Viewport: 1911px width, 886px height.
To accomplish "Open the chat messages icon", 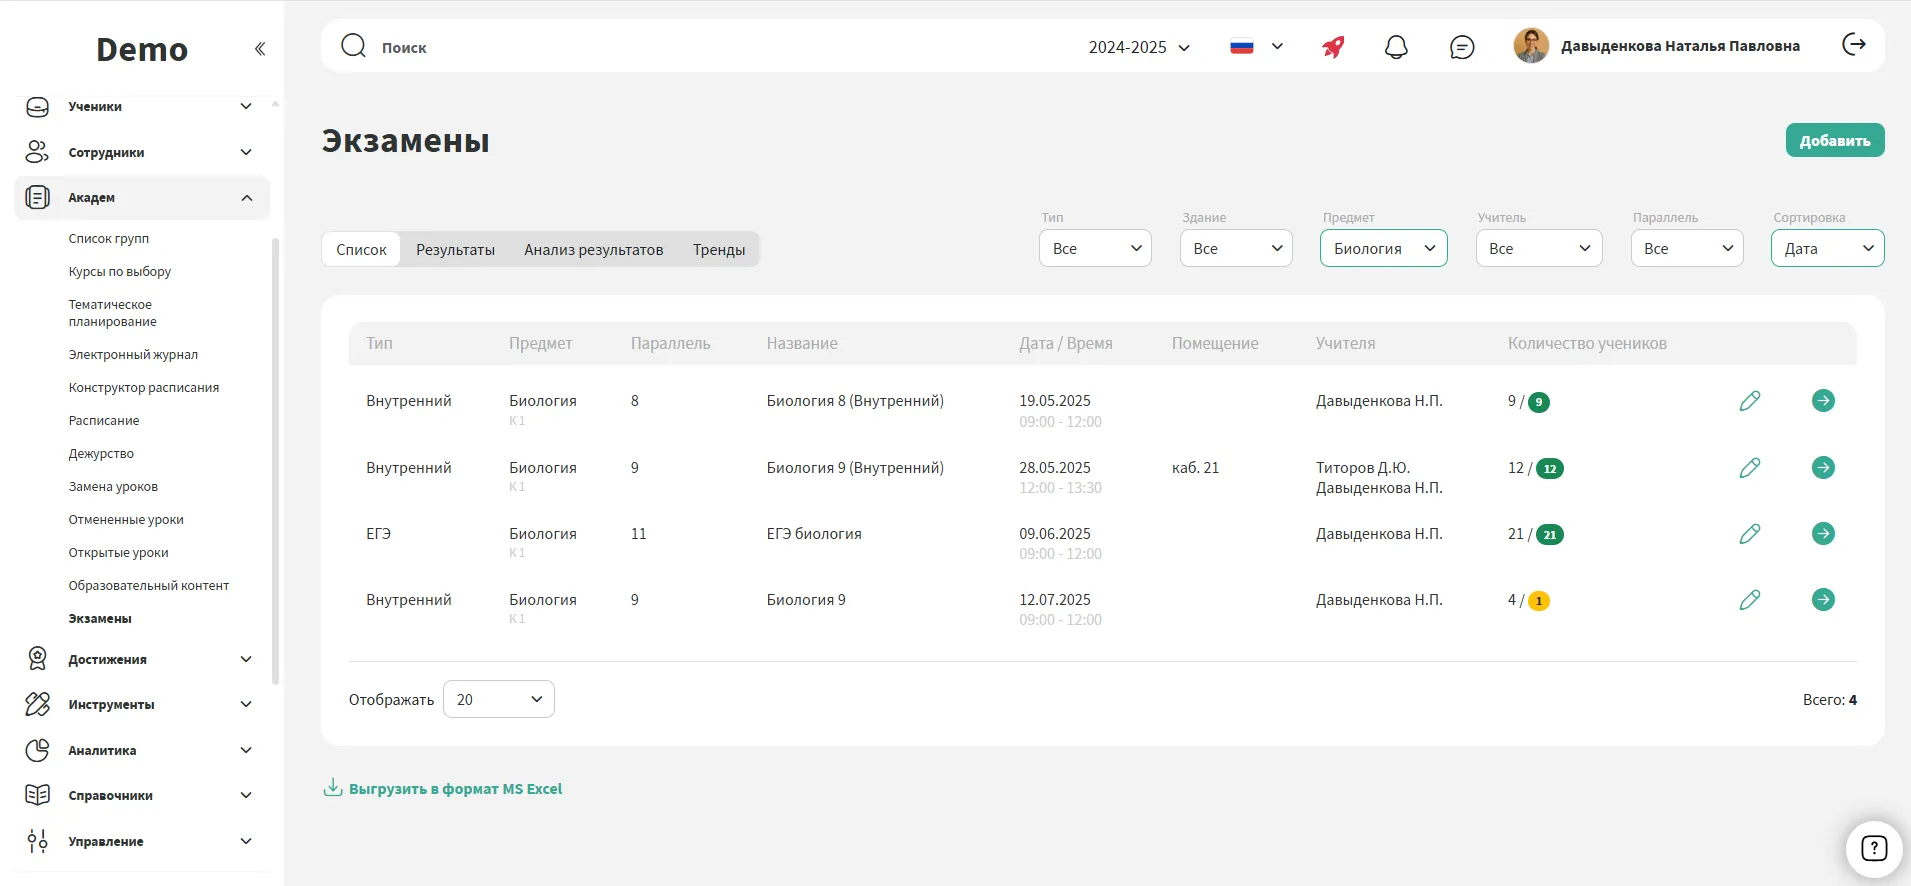I will [x=1461, y=47].
